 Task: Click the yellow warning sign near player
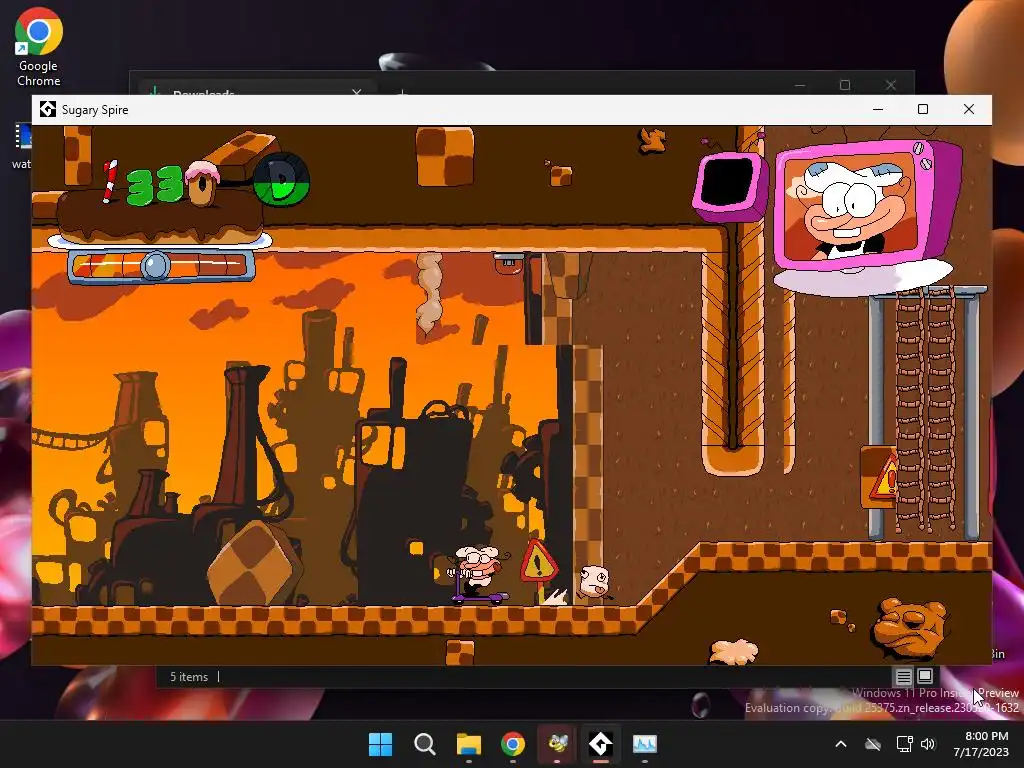538,562
